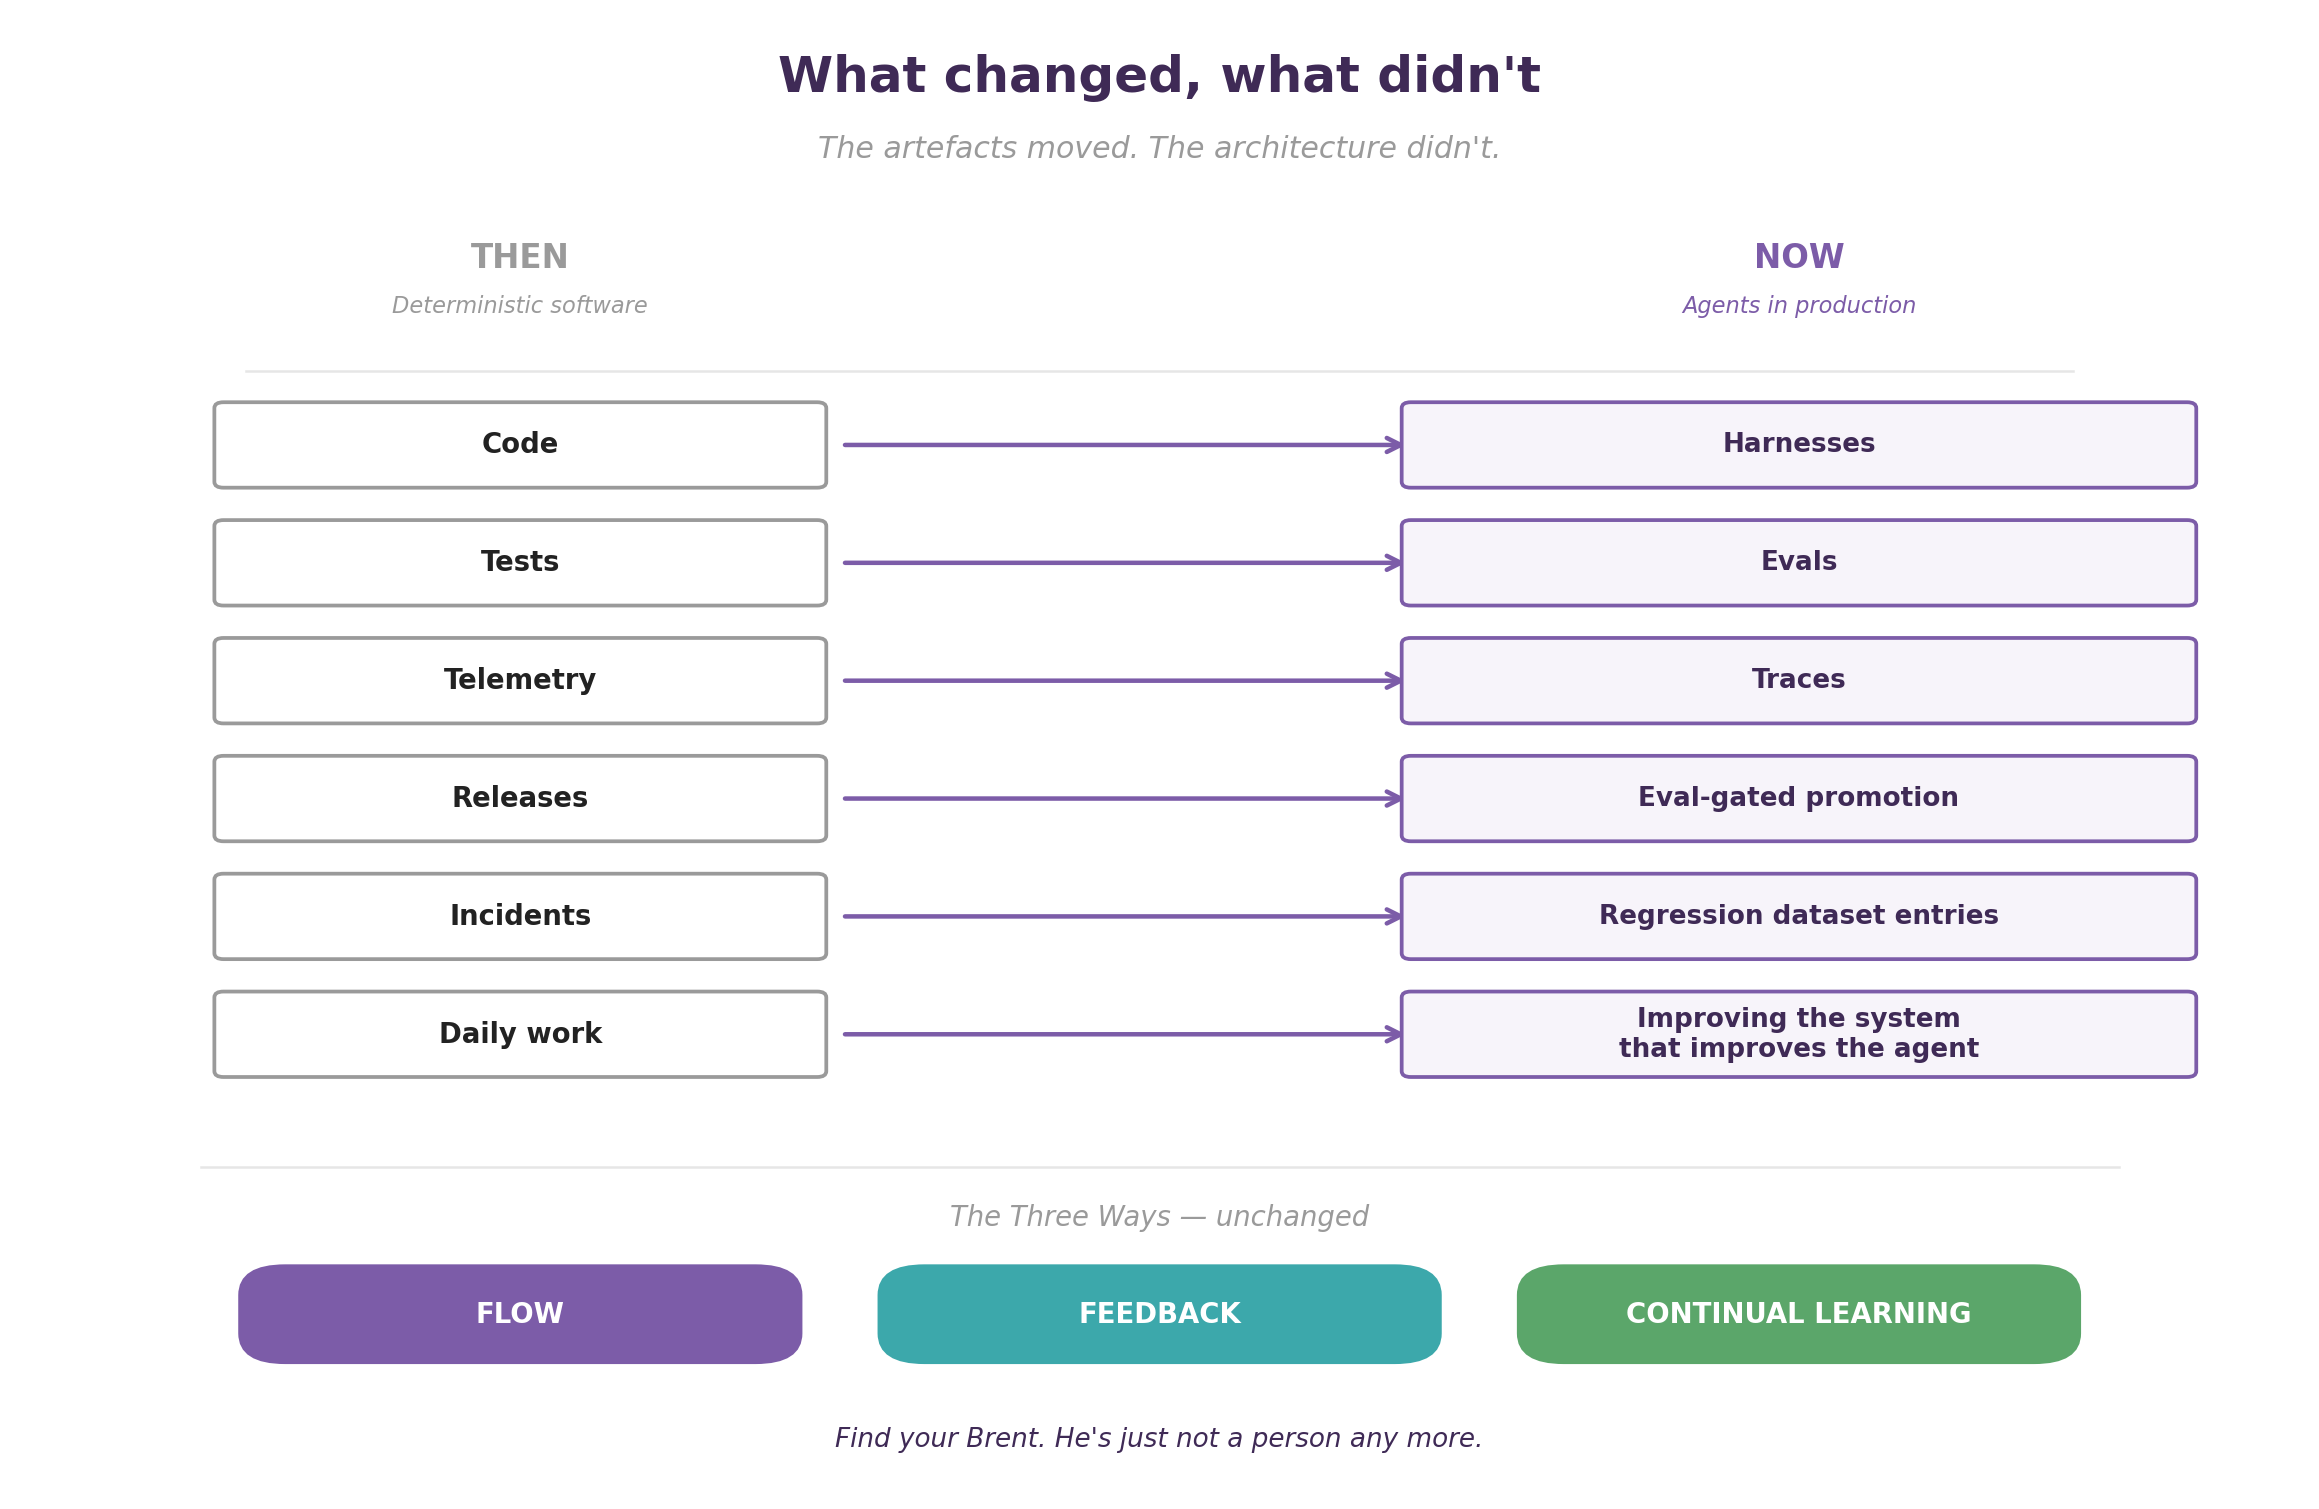Click the THEN column heading
Image resolution: width=2319 pixels, height=1509 pixels.
click(520, 257)
